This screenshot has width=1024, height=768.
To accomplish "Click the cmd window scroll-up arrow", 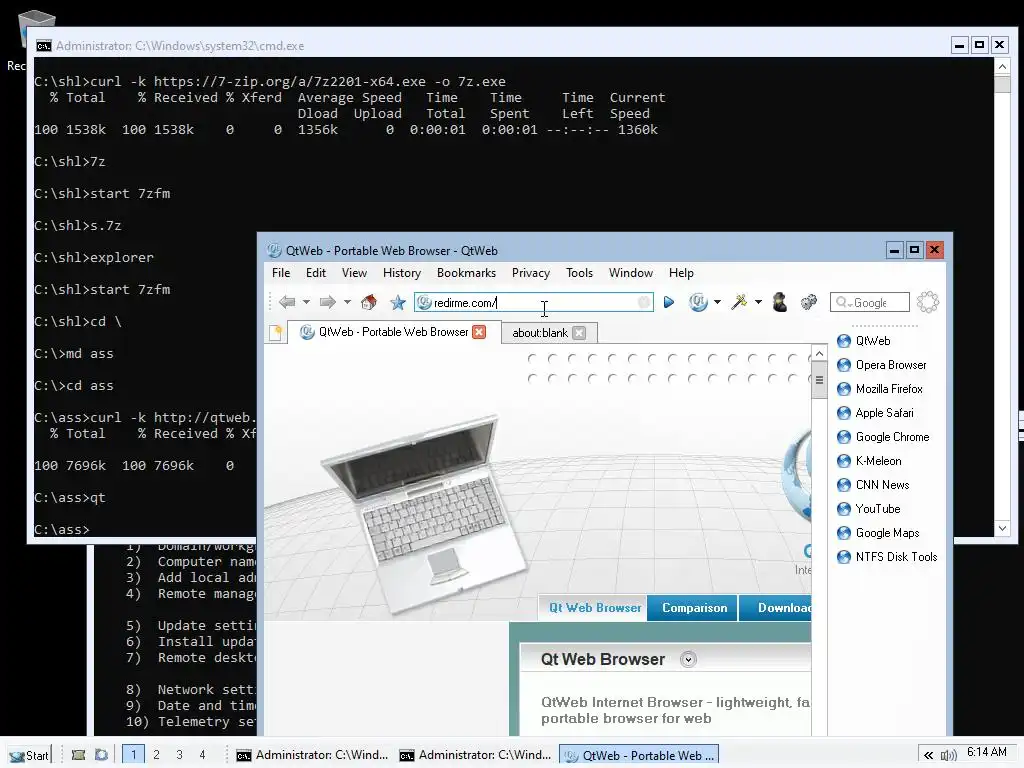I will click(x=1002, y=66).
